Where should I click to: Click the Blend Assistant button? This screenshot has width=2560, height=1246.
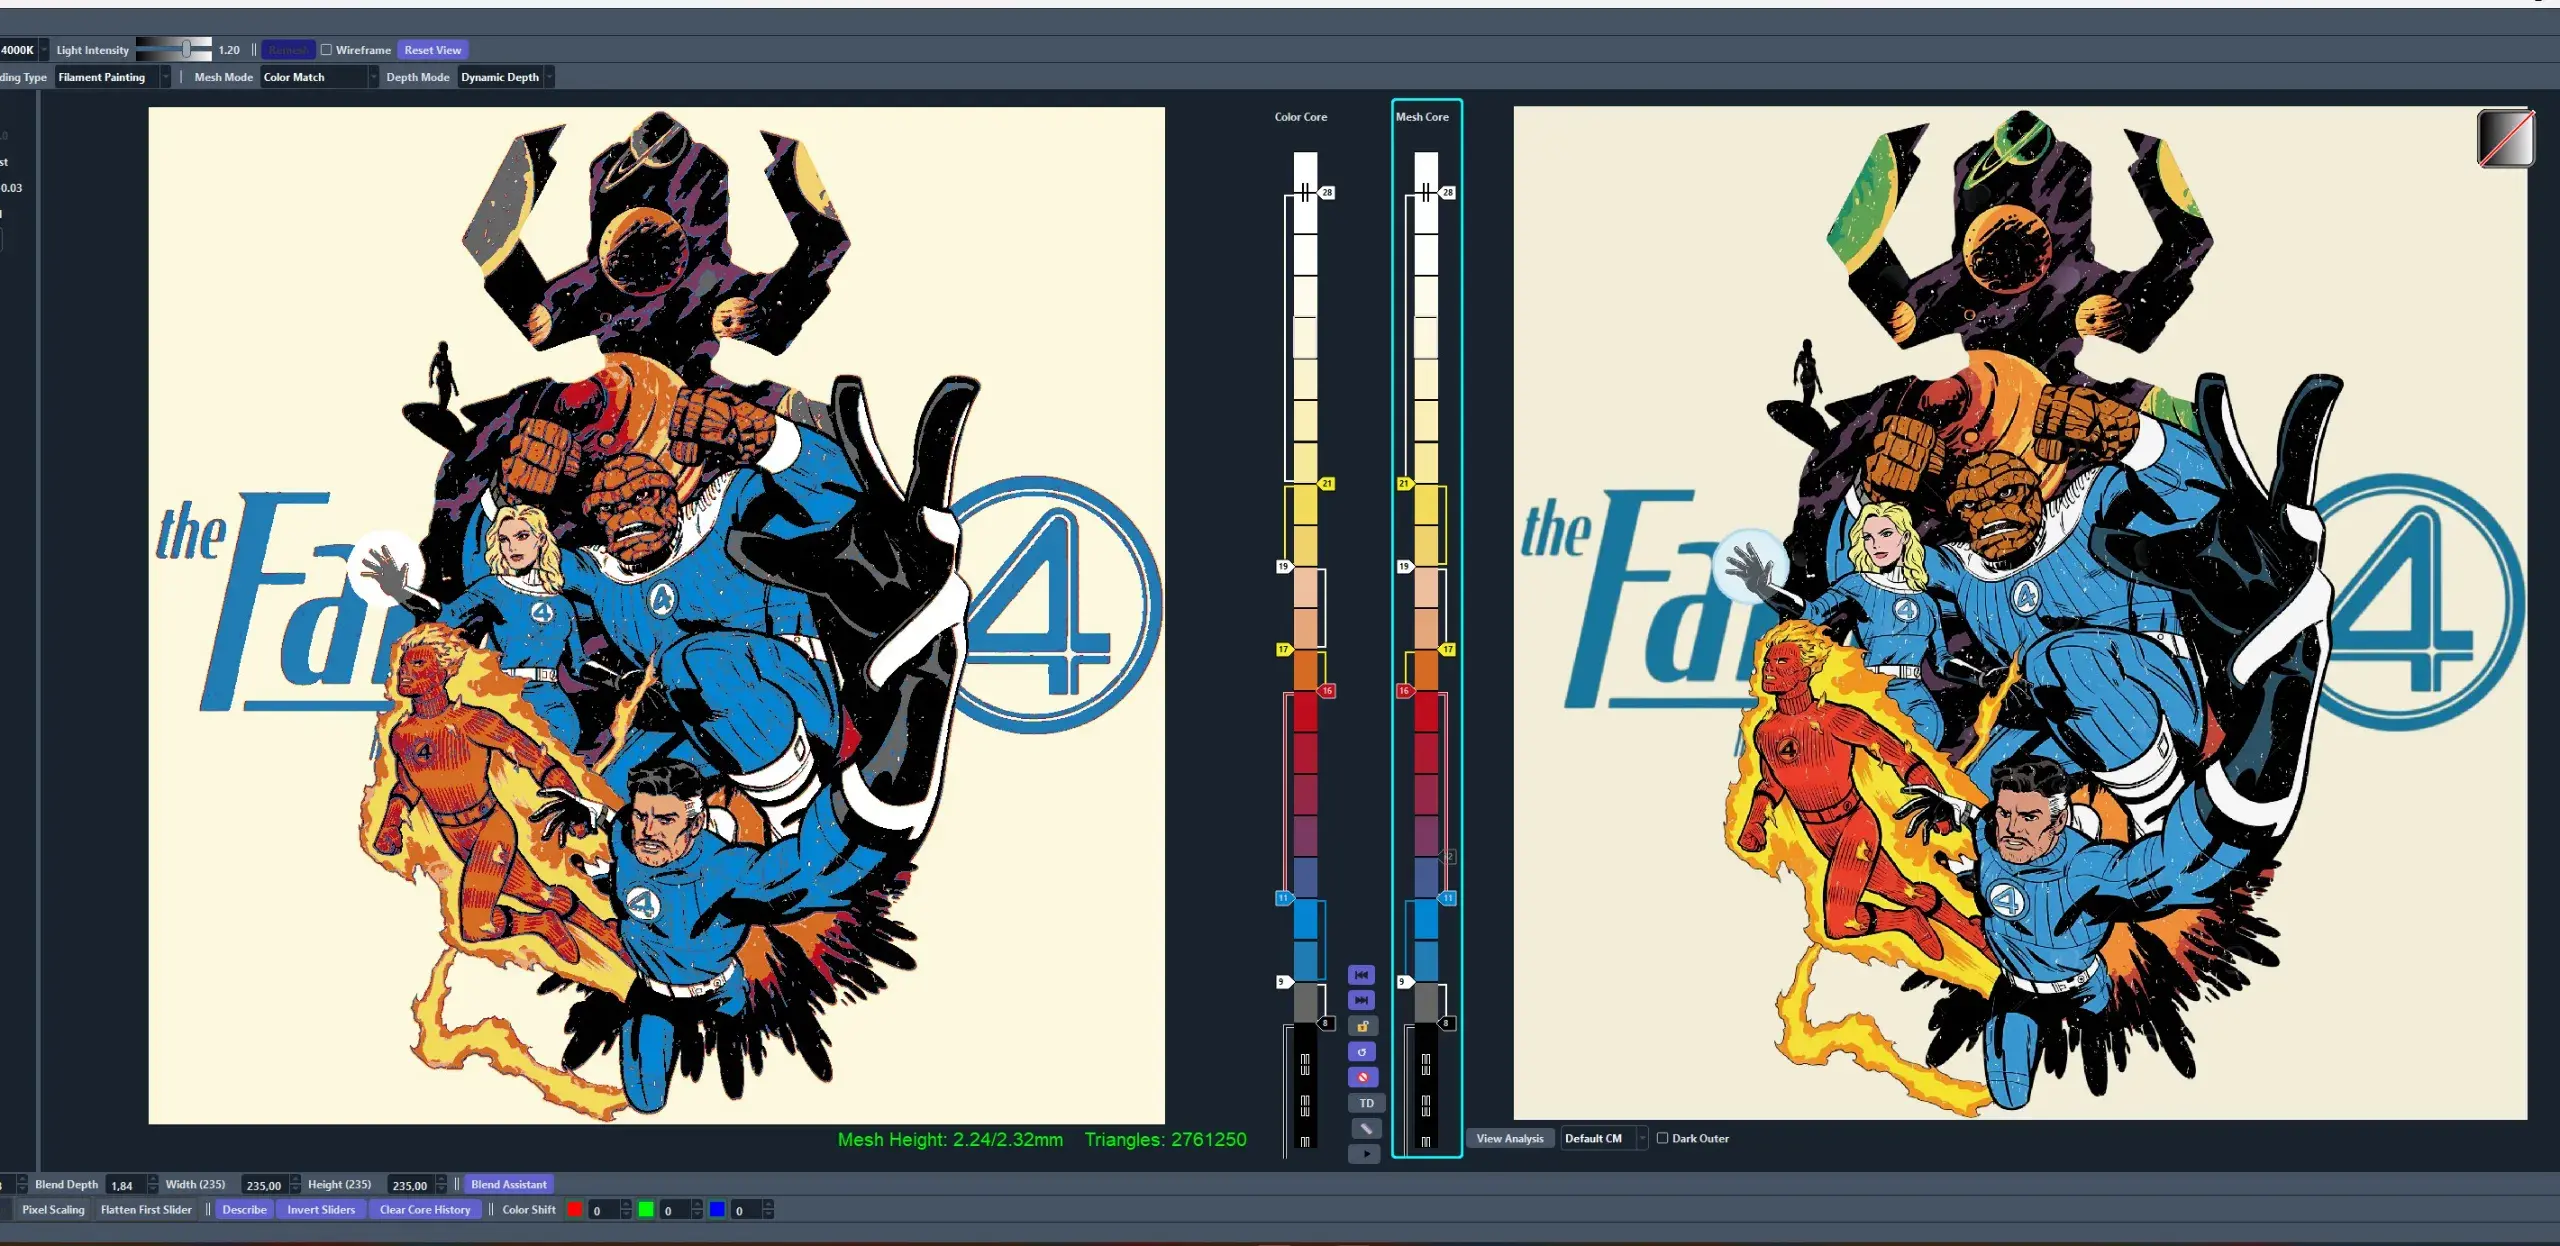coord(508,1184)
